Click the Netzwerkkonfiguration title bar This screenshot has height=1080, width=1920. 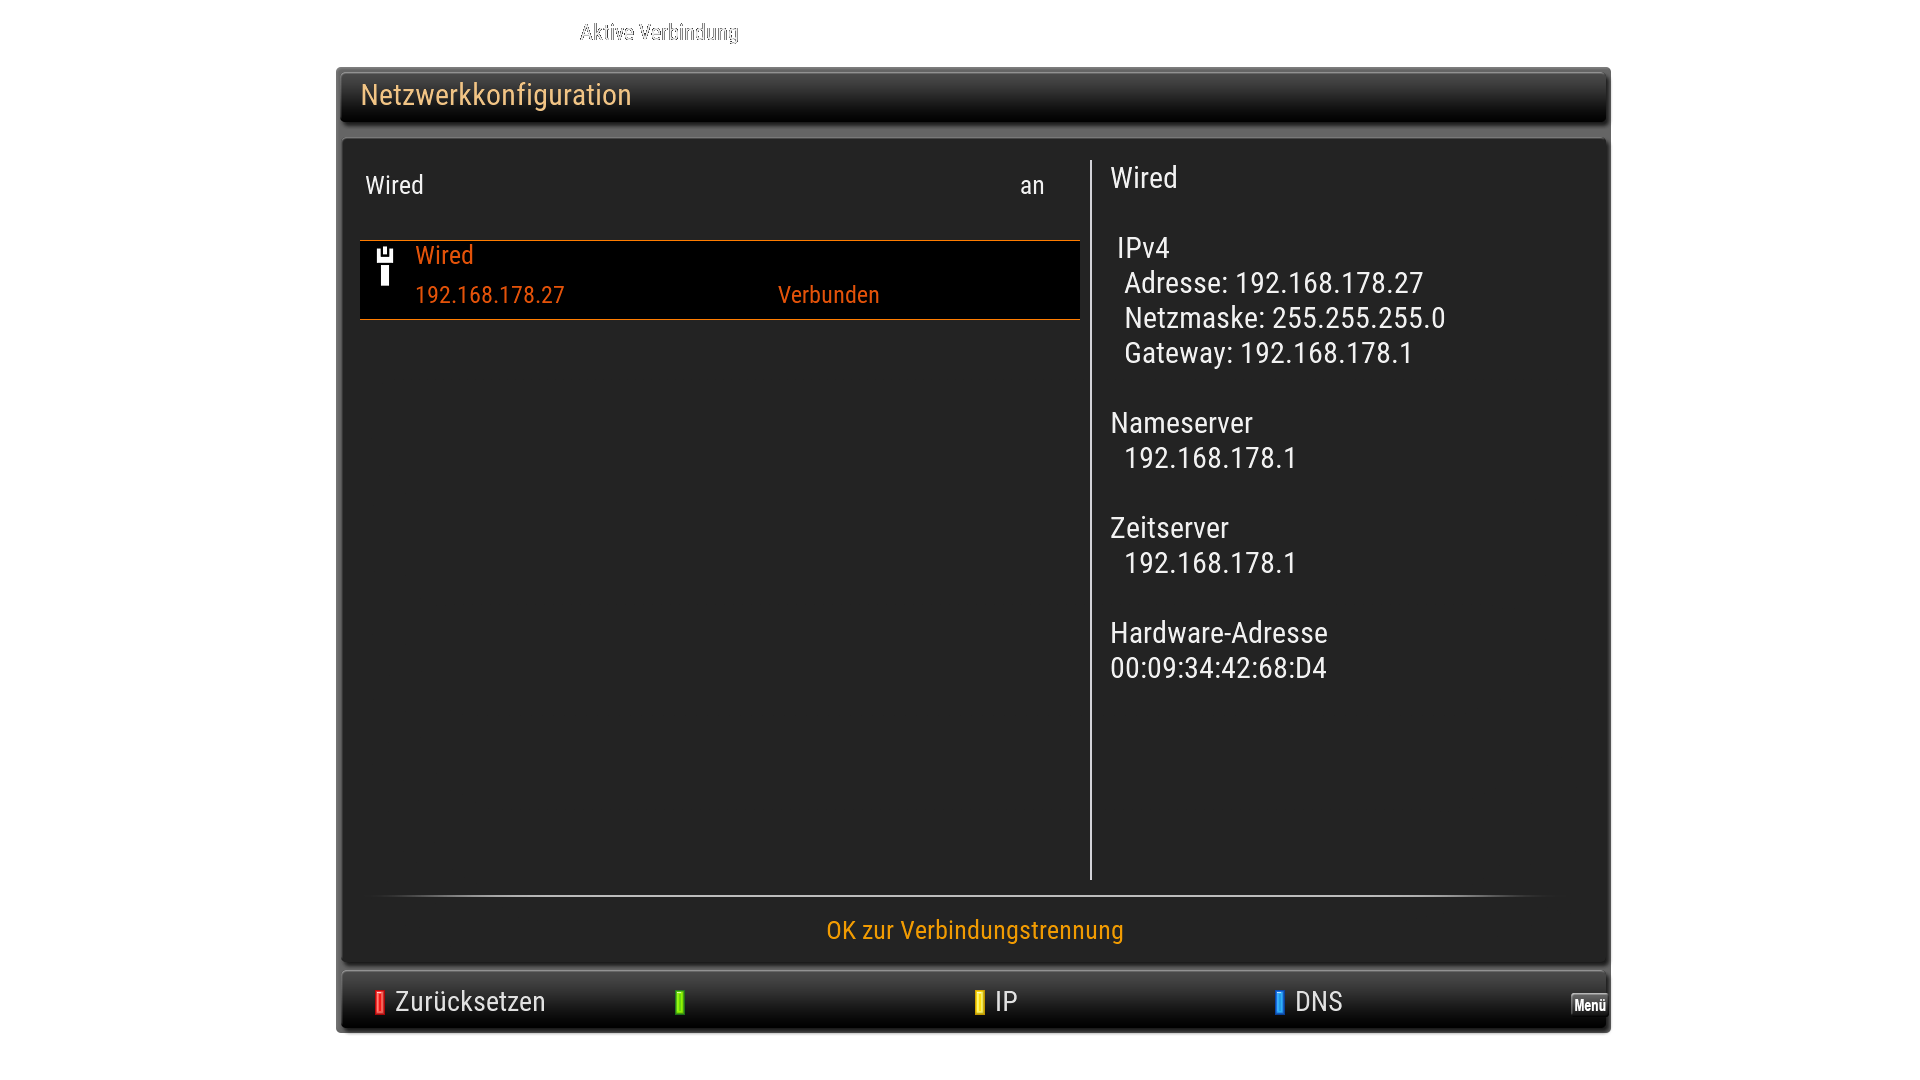(495, 96)
